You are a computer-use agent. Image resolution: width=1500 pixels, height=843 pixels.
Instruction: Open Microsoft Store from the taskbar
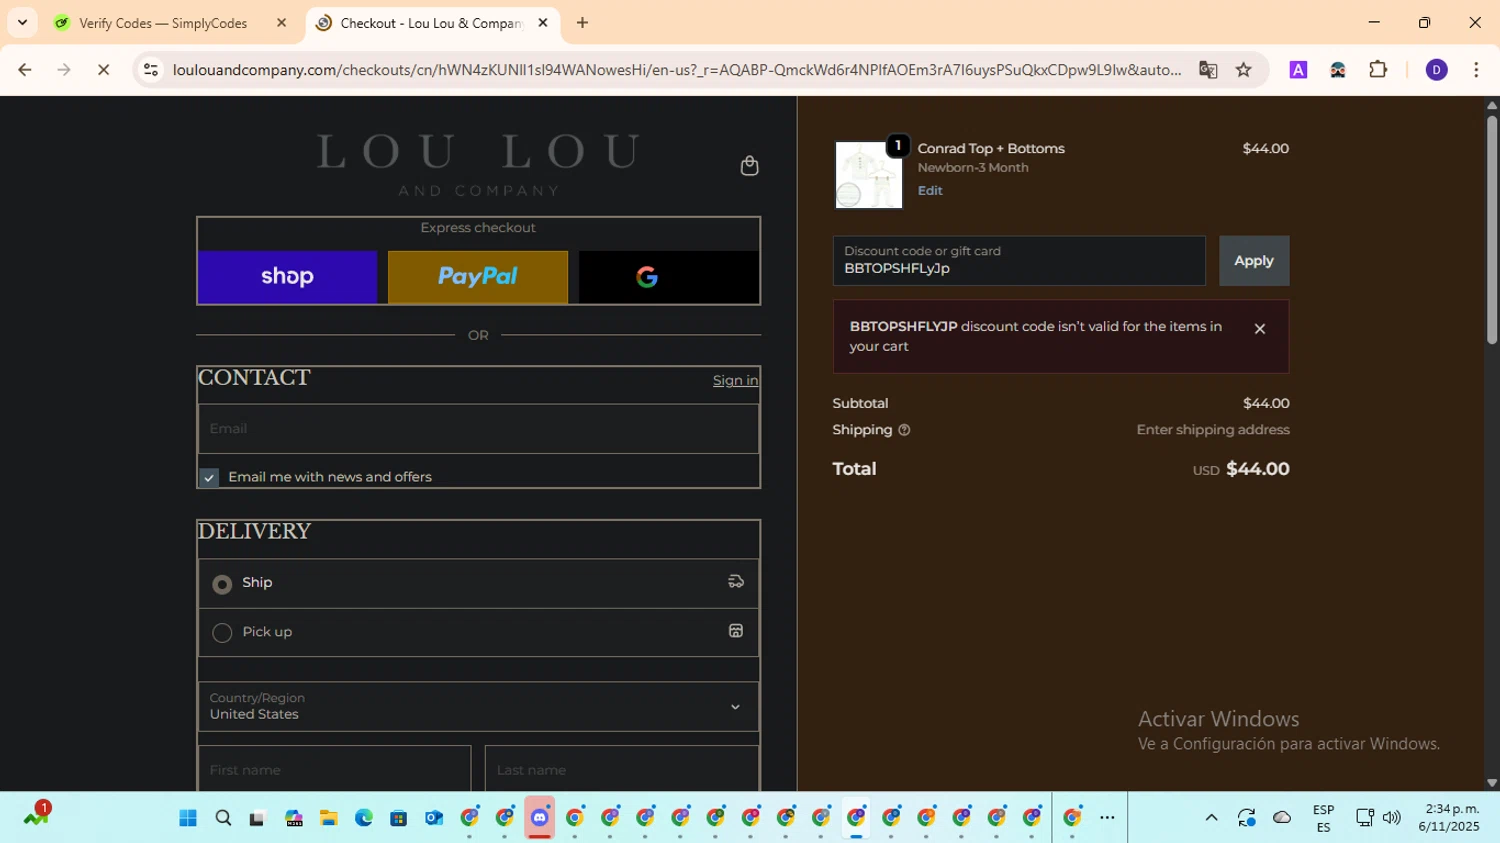(x=398, y=818)
